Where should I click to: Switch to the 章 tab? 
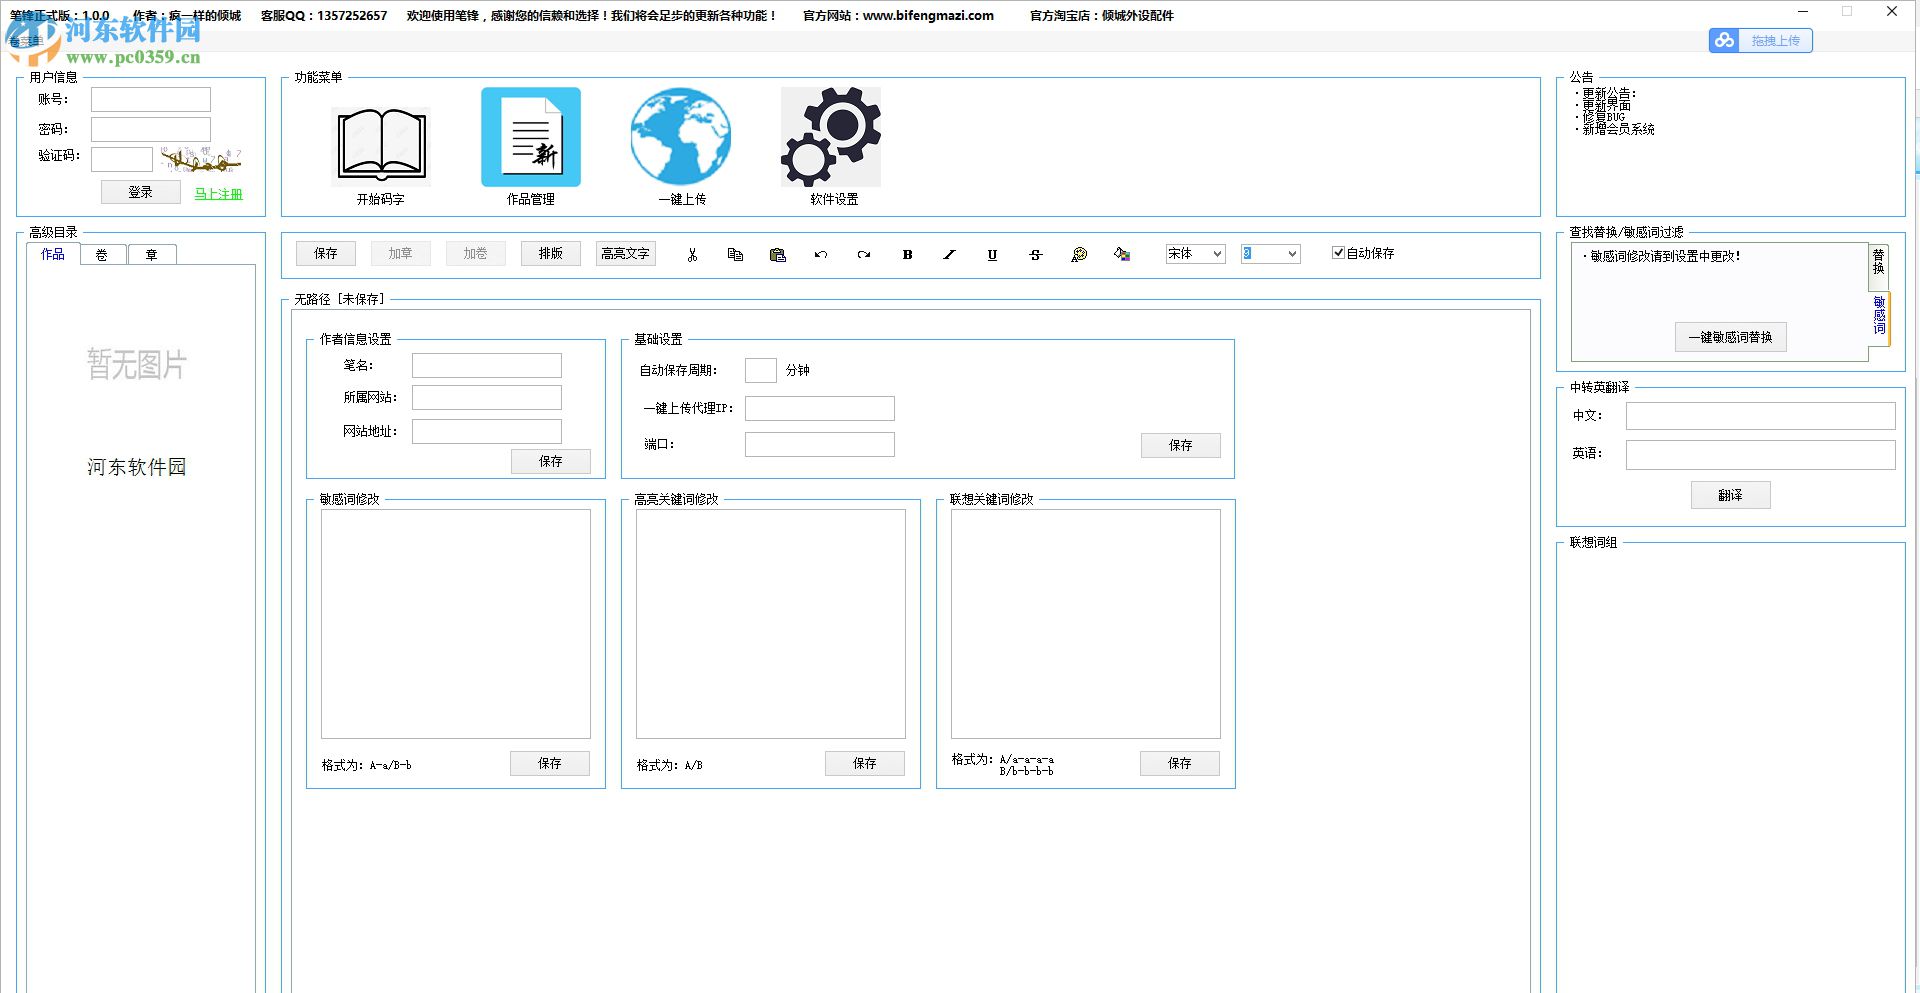tap(153, 254)
